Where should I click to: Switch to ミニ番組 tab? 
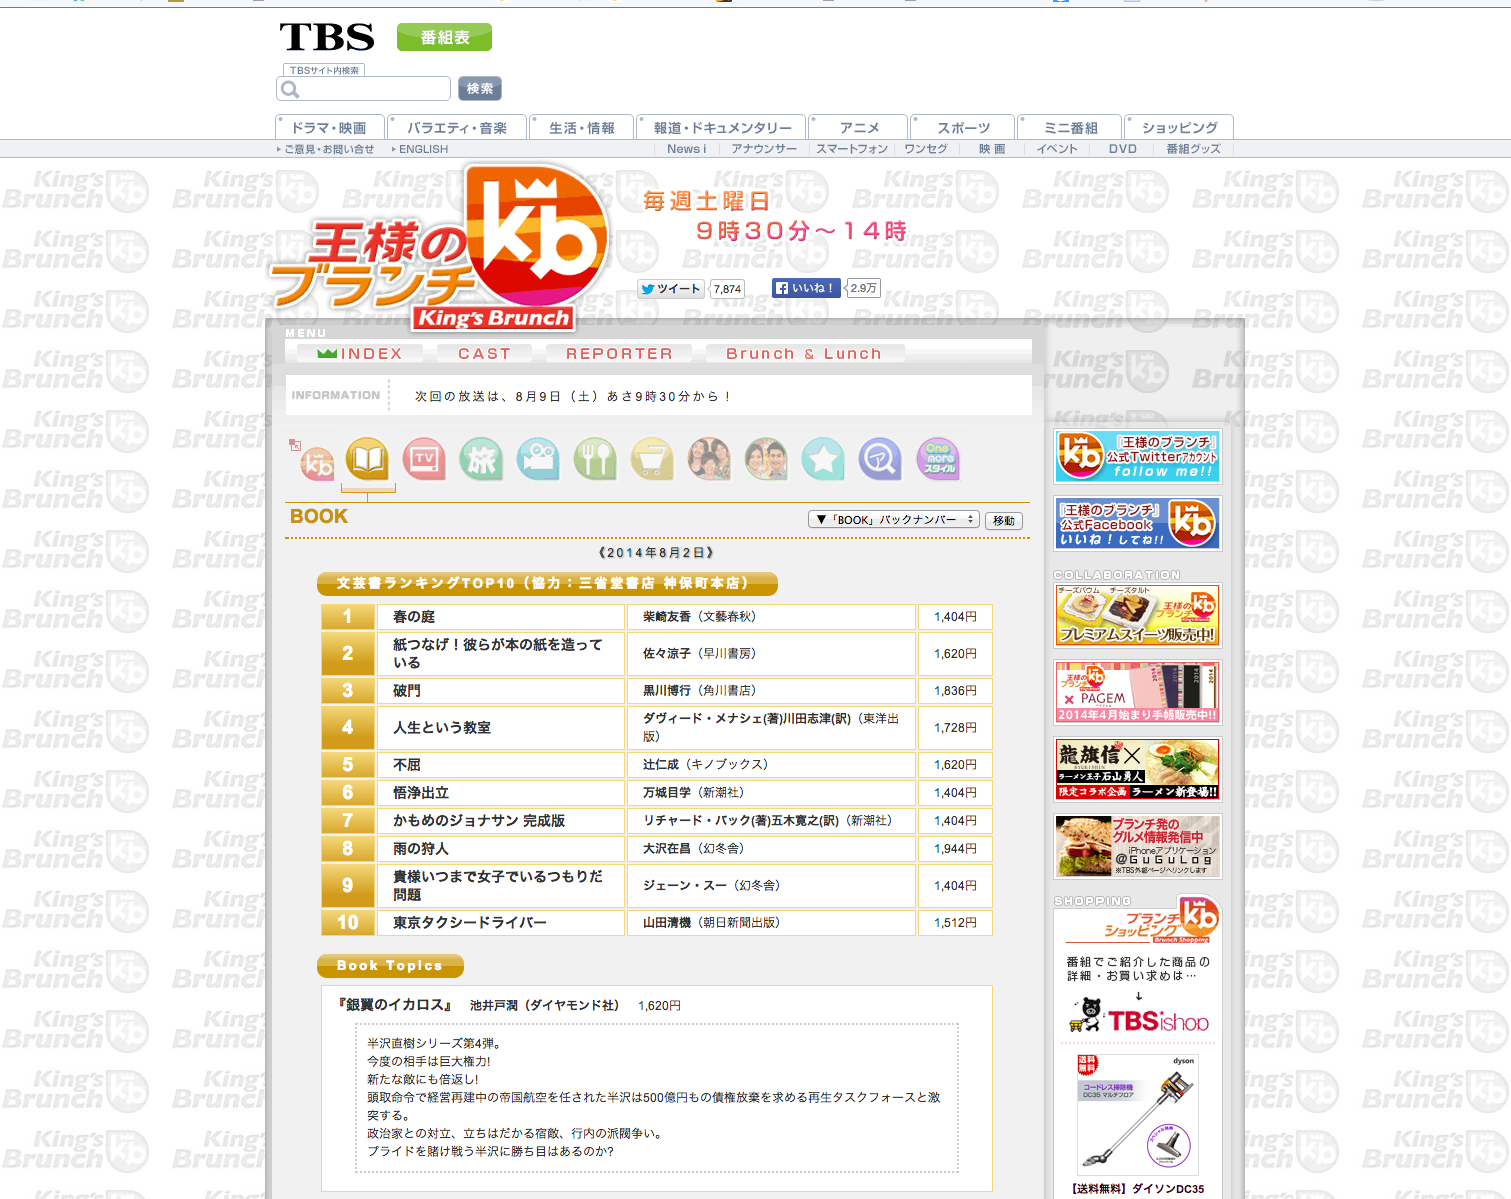click(x=1070, y=128)
